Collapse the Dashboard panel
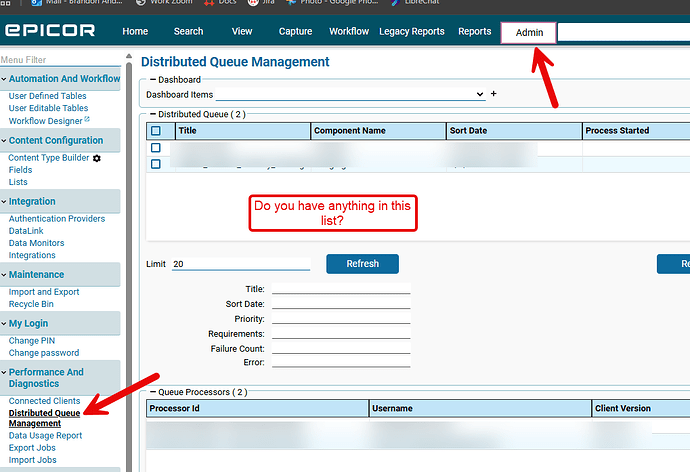 153,80
